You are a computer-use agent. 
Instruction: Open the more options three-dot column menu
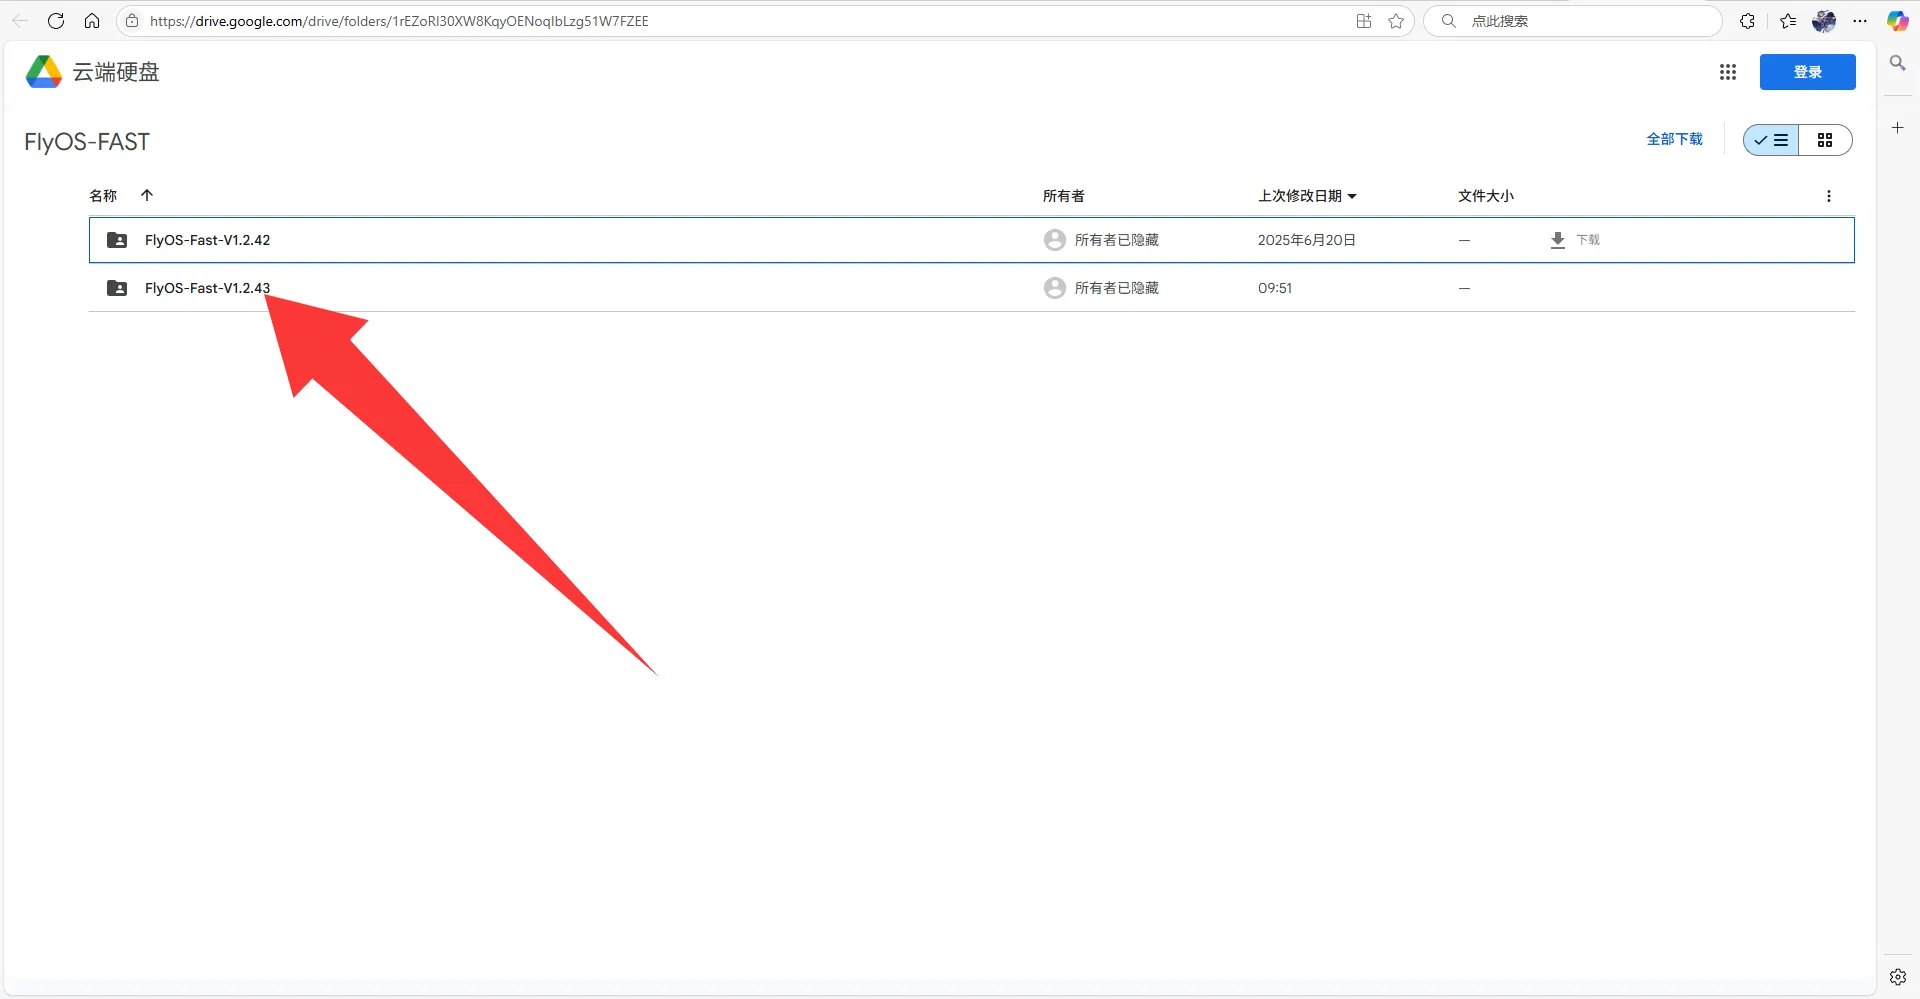point(1828,196)
